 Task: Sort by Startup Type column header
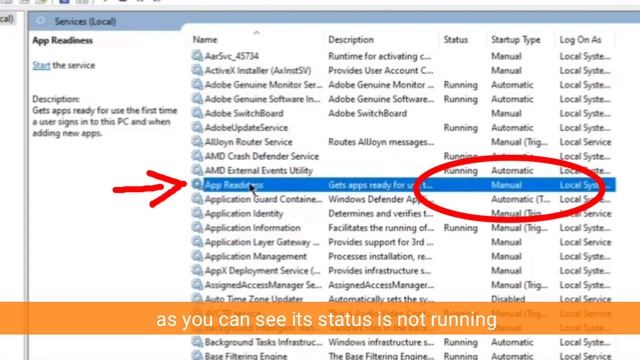(x=516, y=40)
